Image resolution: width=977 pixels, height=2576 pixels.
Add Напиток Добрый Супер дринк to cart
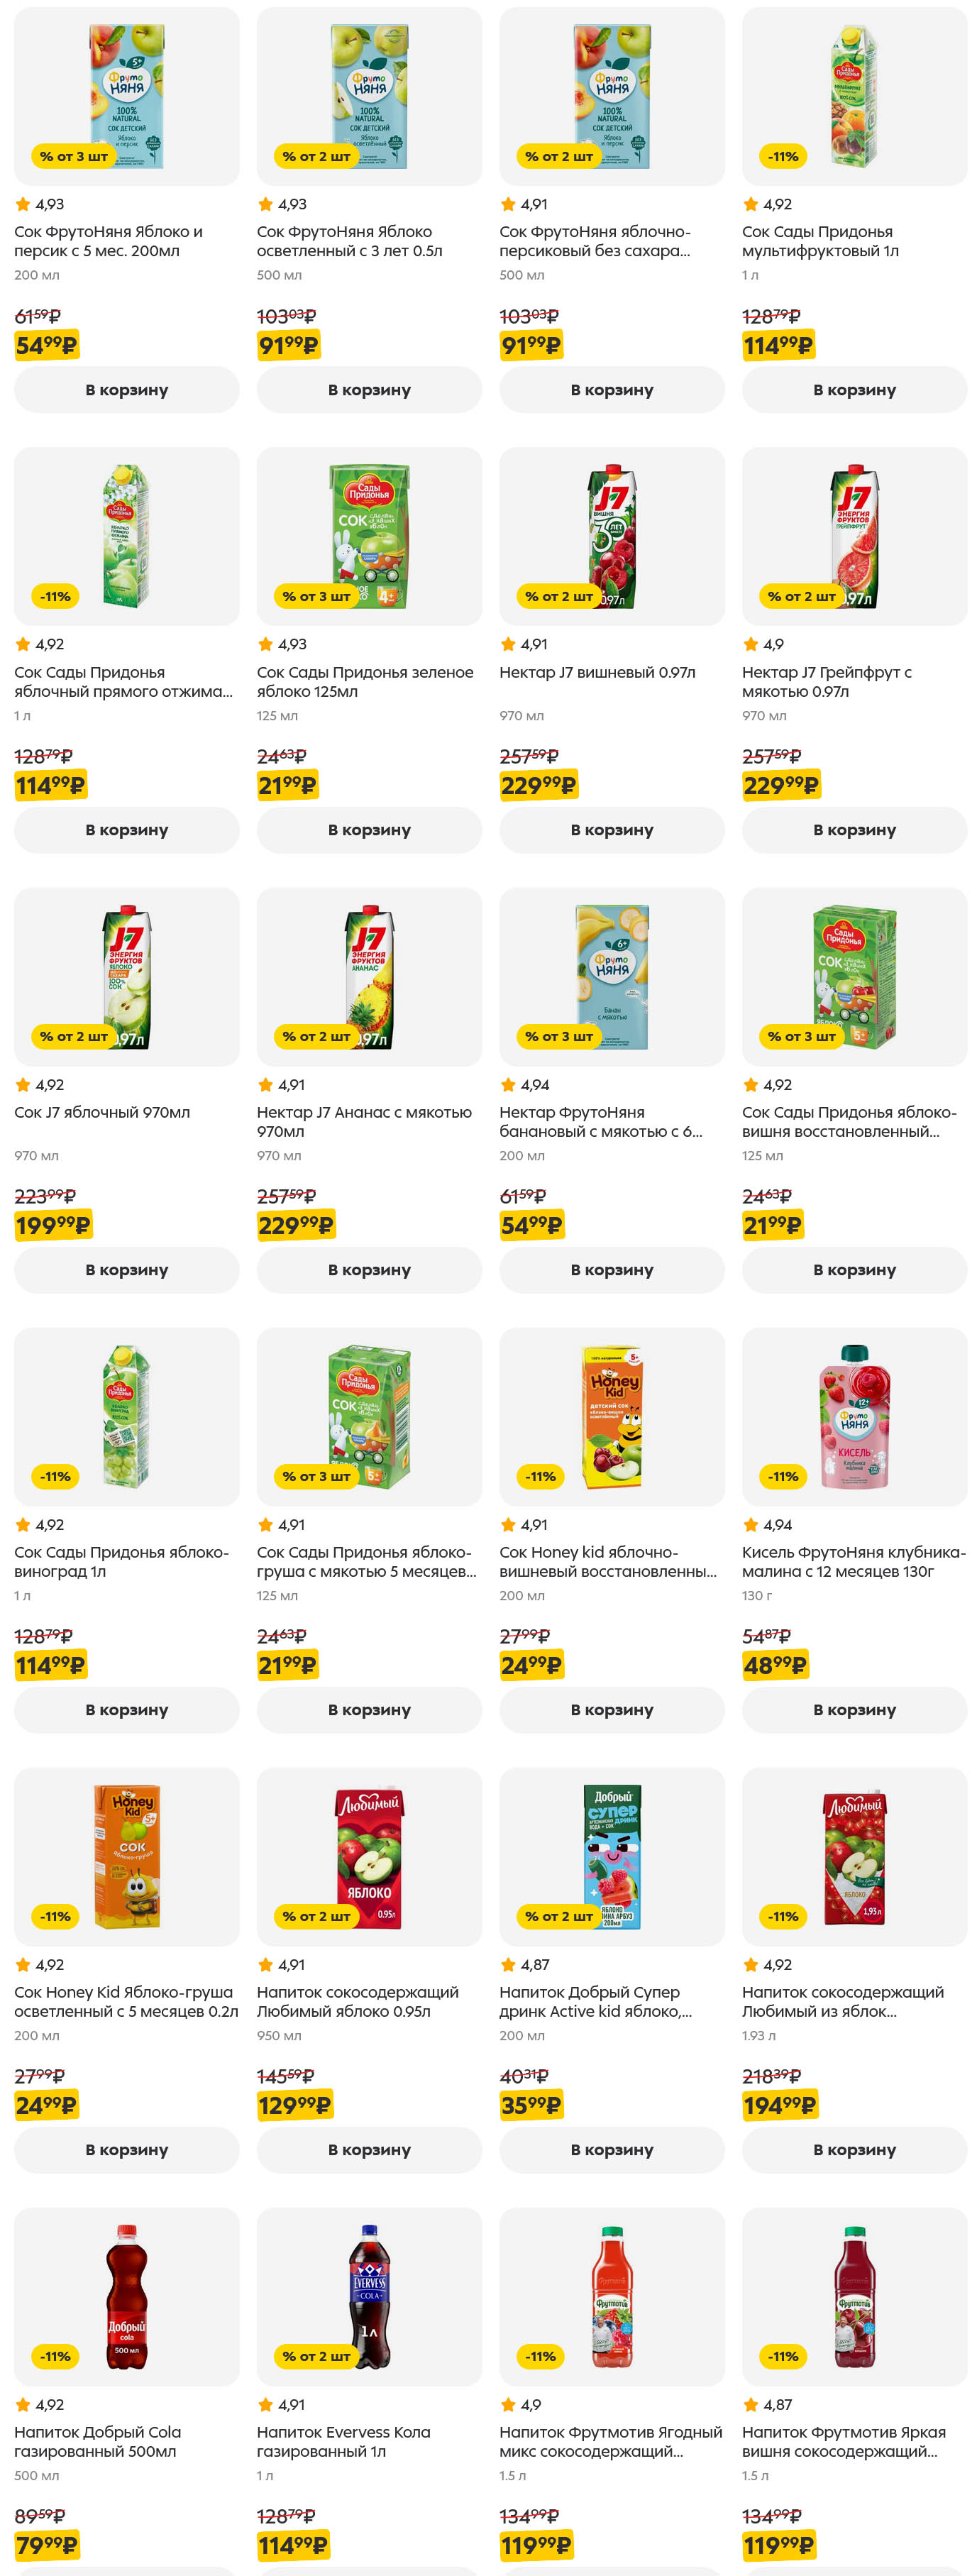(611, 2150)
